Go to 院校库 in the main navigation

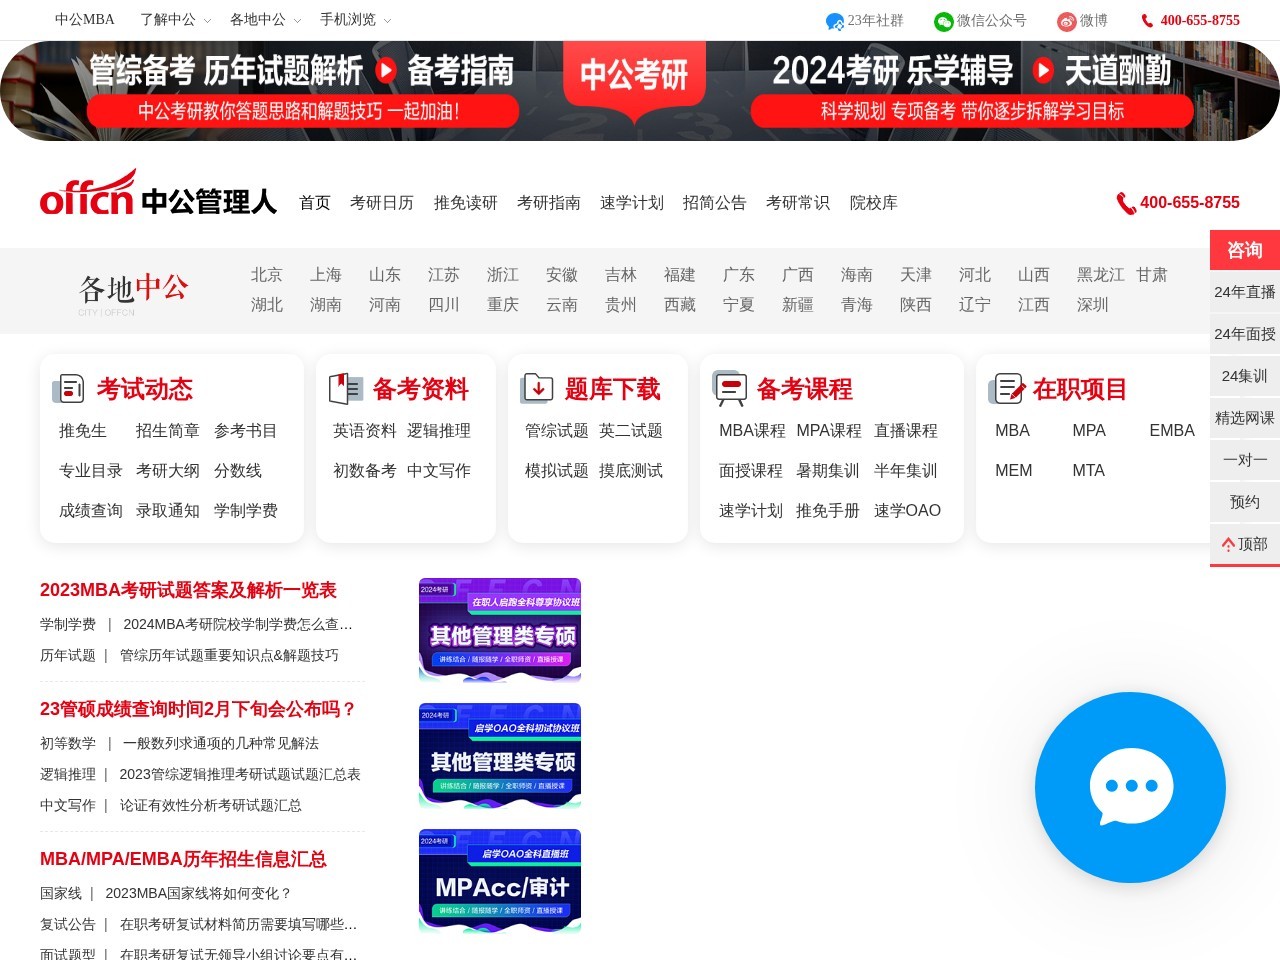point(873,203)
